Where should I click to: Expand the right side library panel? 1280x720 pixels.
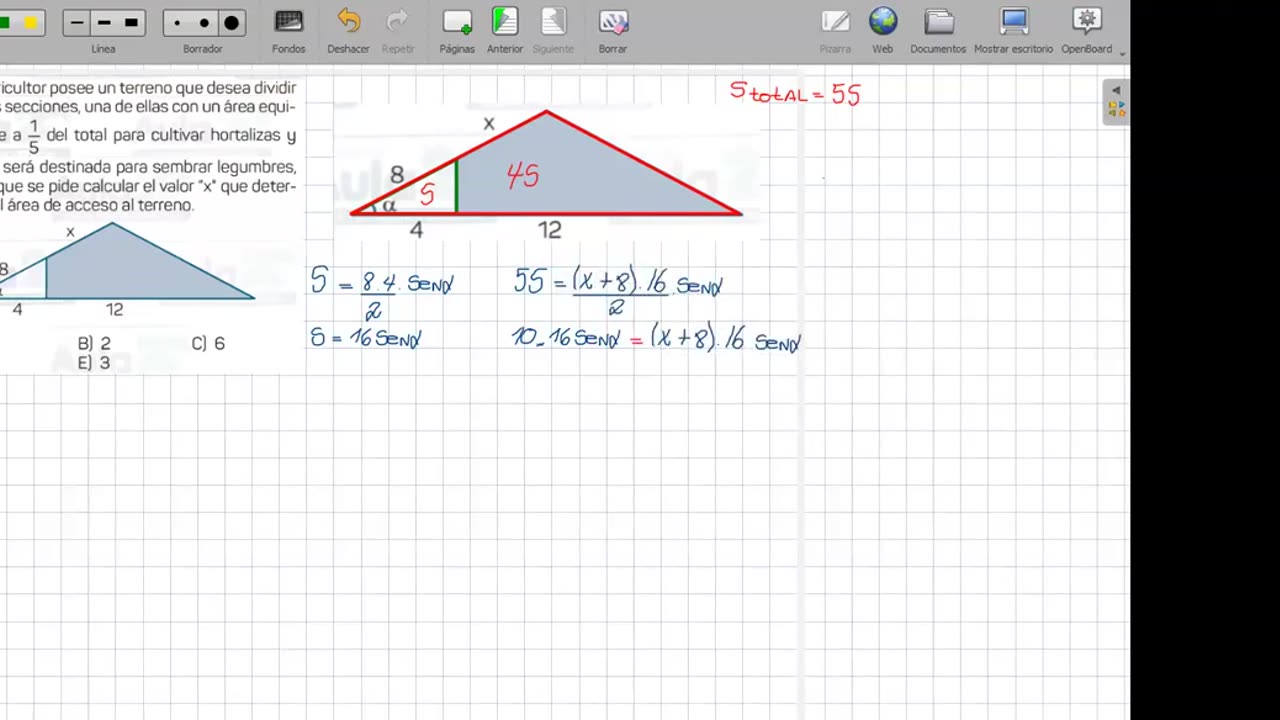point(1116,101)
